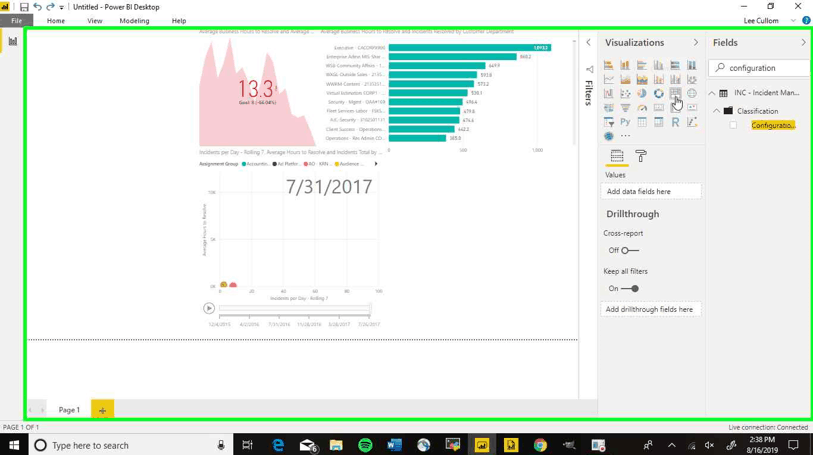Open the File menu
The width and height of the screenshot is (814, 455).
(17, 21)
